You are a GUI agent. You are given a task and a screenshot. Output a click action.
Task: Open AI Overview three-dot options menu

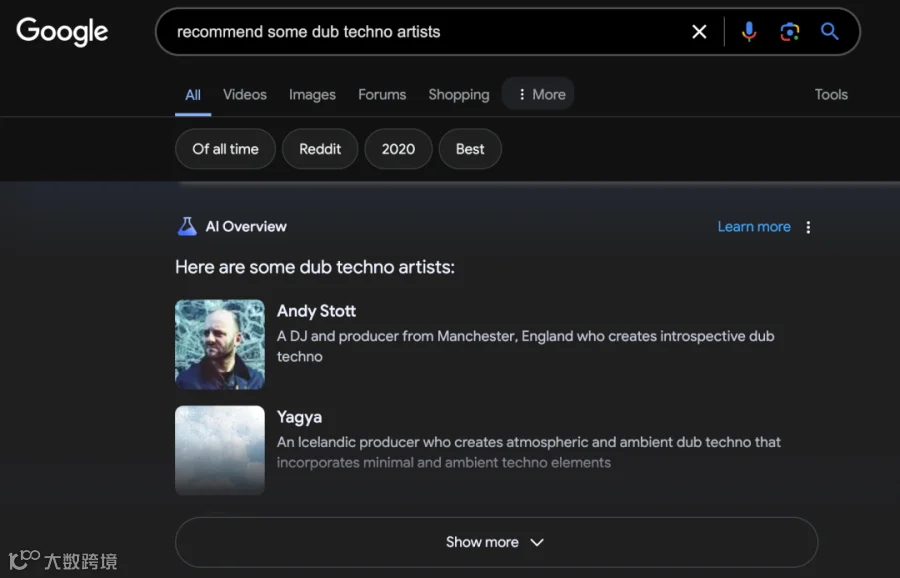pyautogui.click(x=808, y=227)
